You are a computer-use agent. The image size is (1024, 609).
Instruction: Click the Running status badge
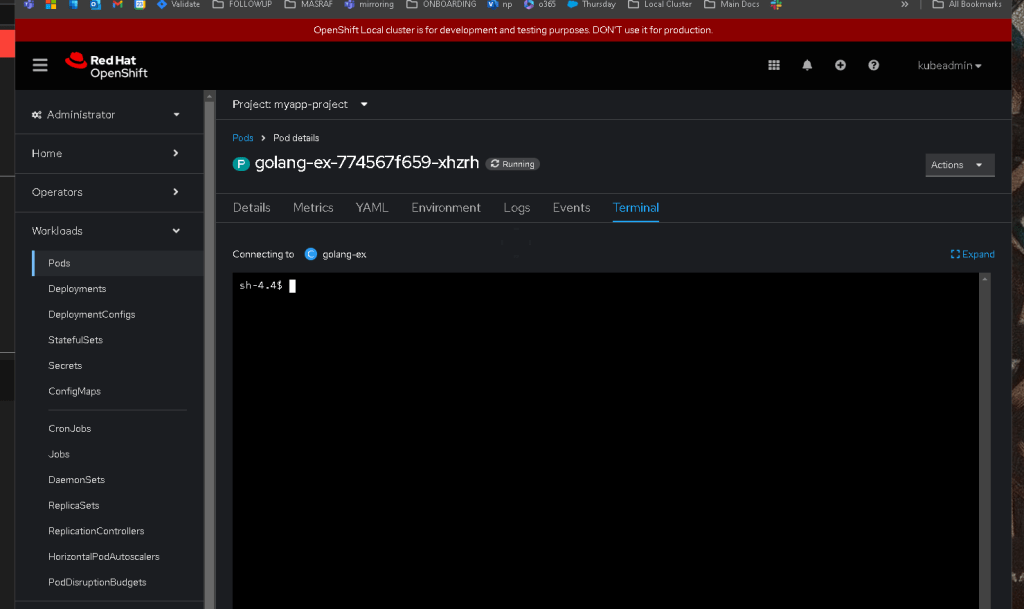click(513, 164)
